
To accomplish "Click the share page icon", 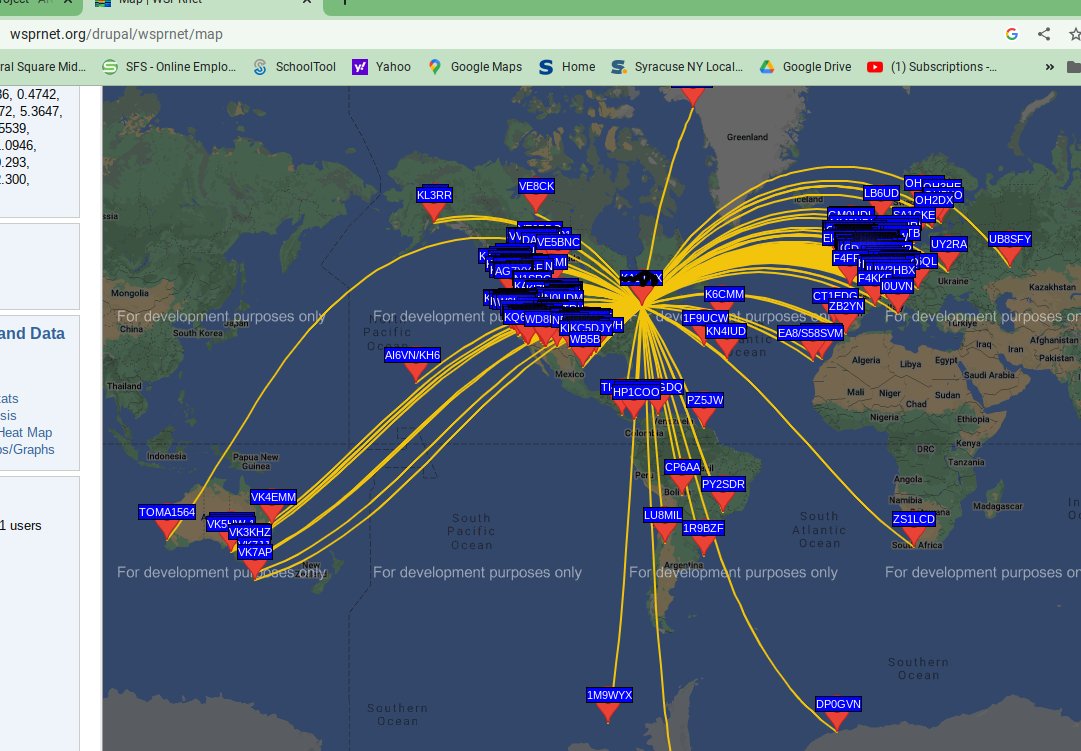I will pos(1044,34).
